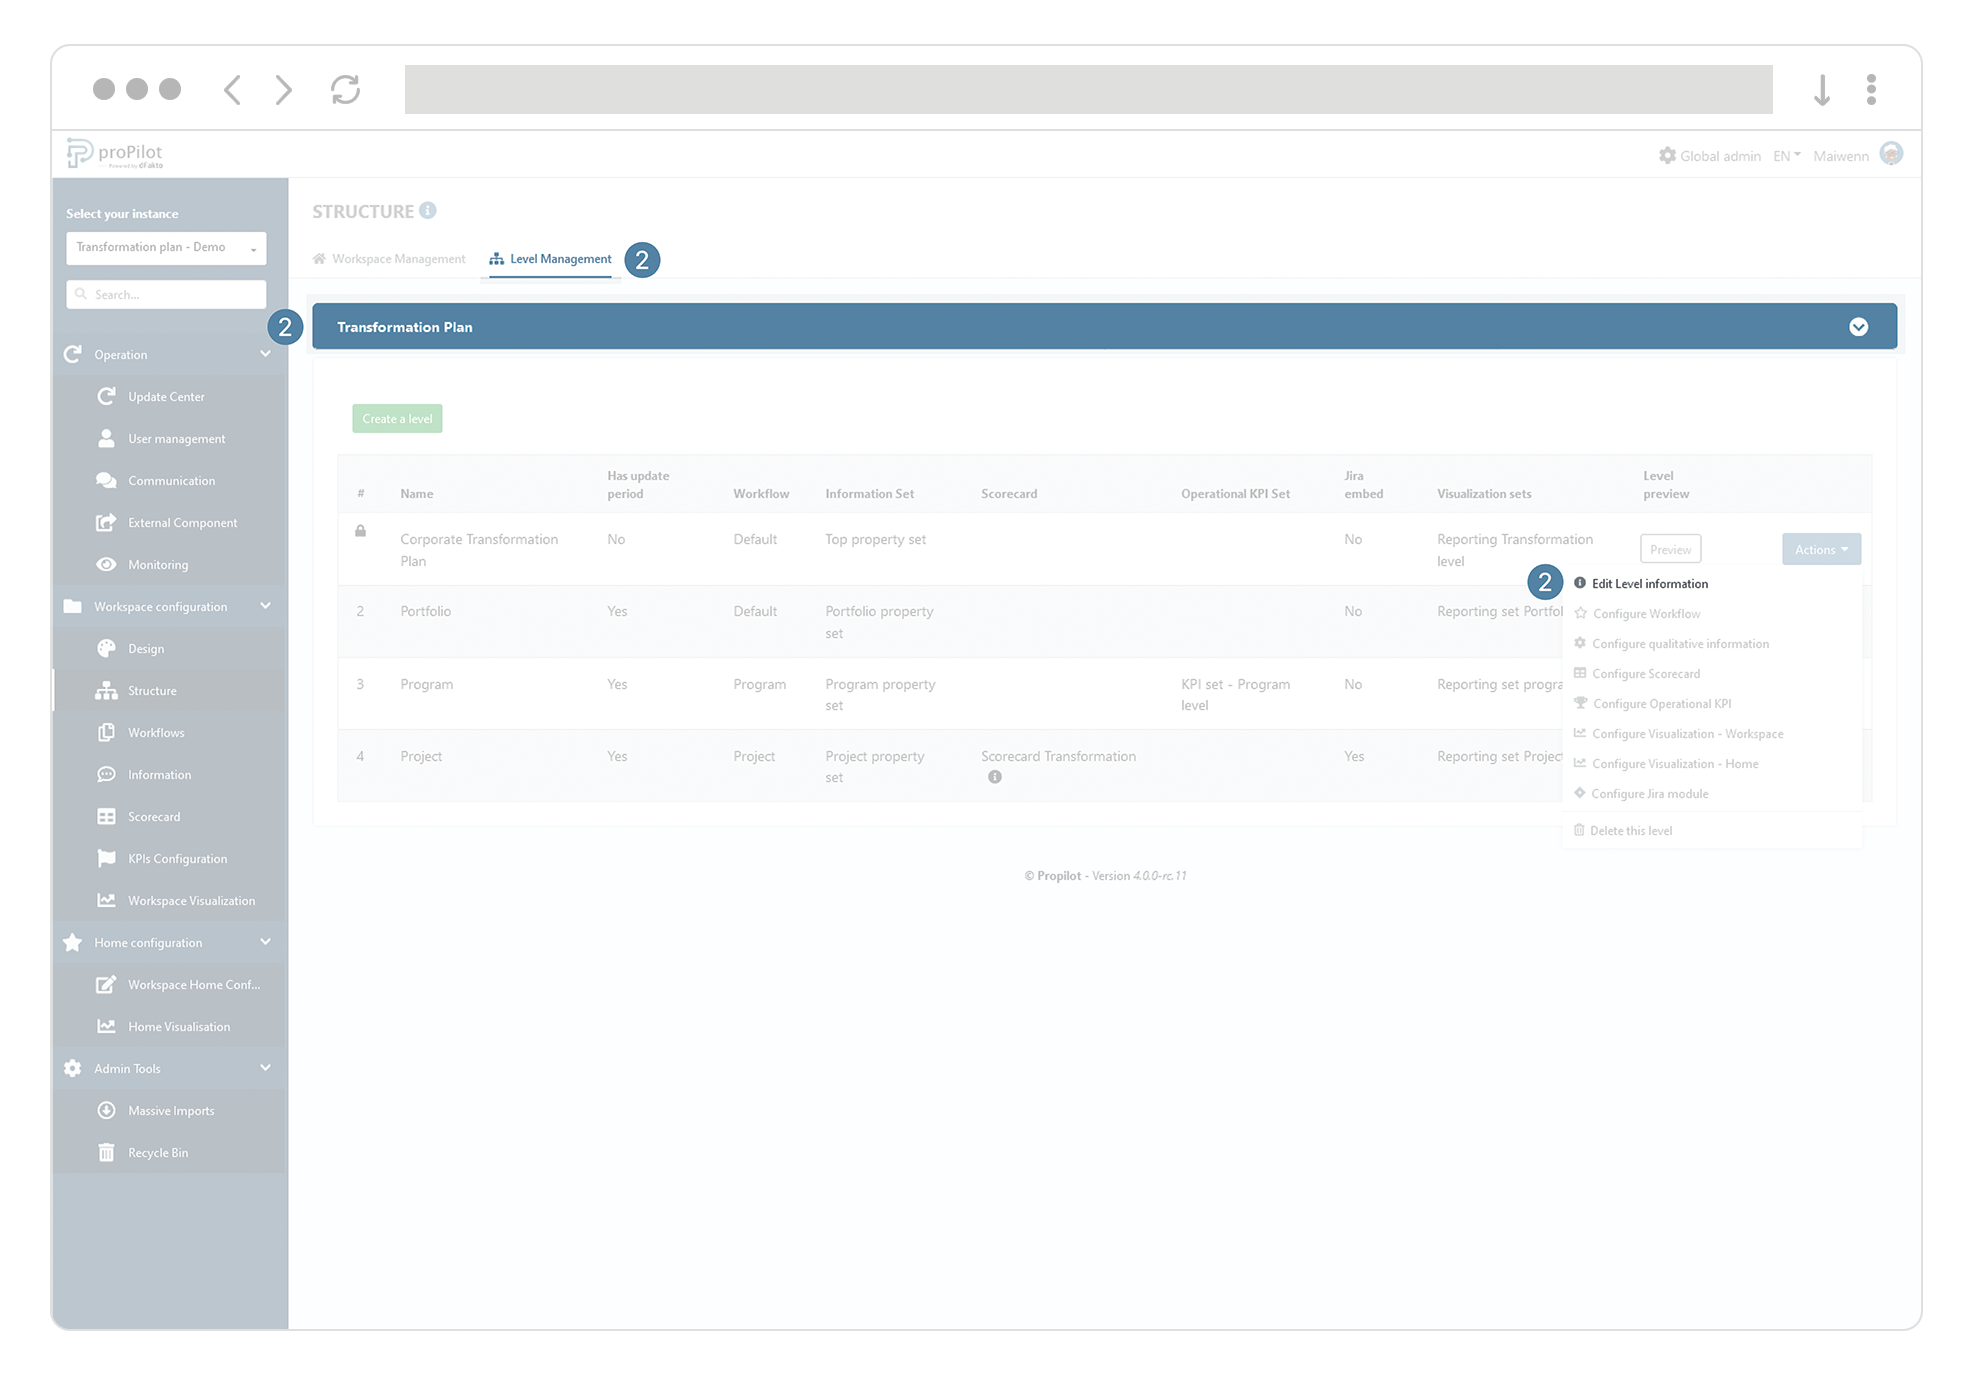
Task: Open the EN language dropdown
Action: click(1786, 156)
